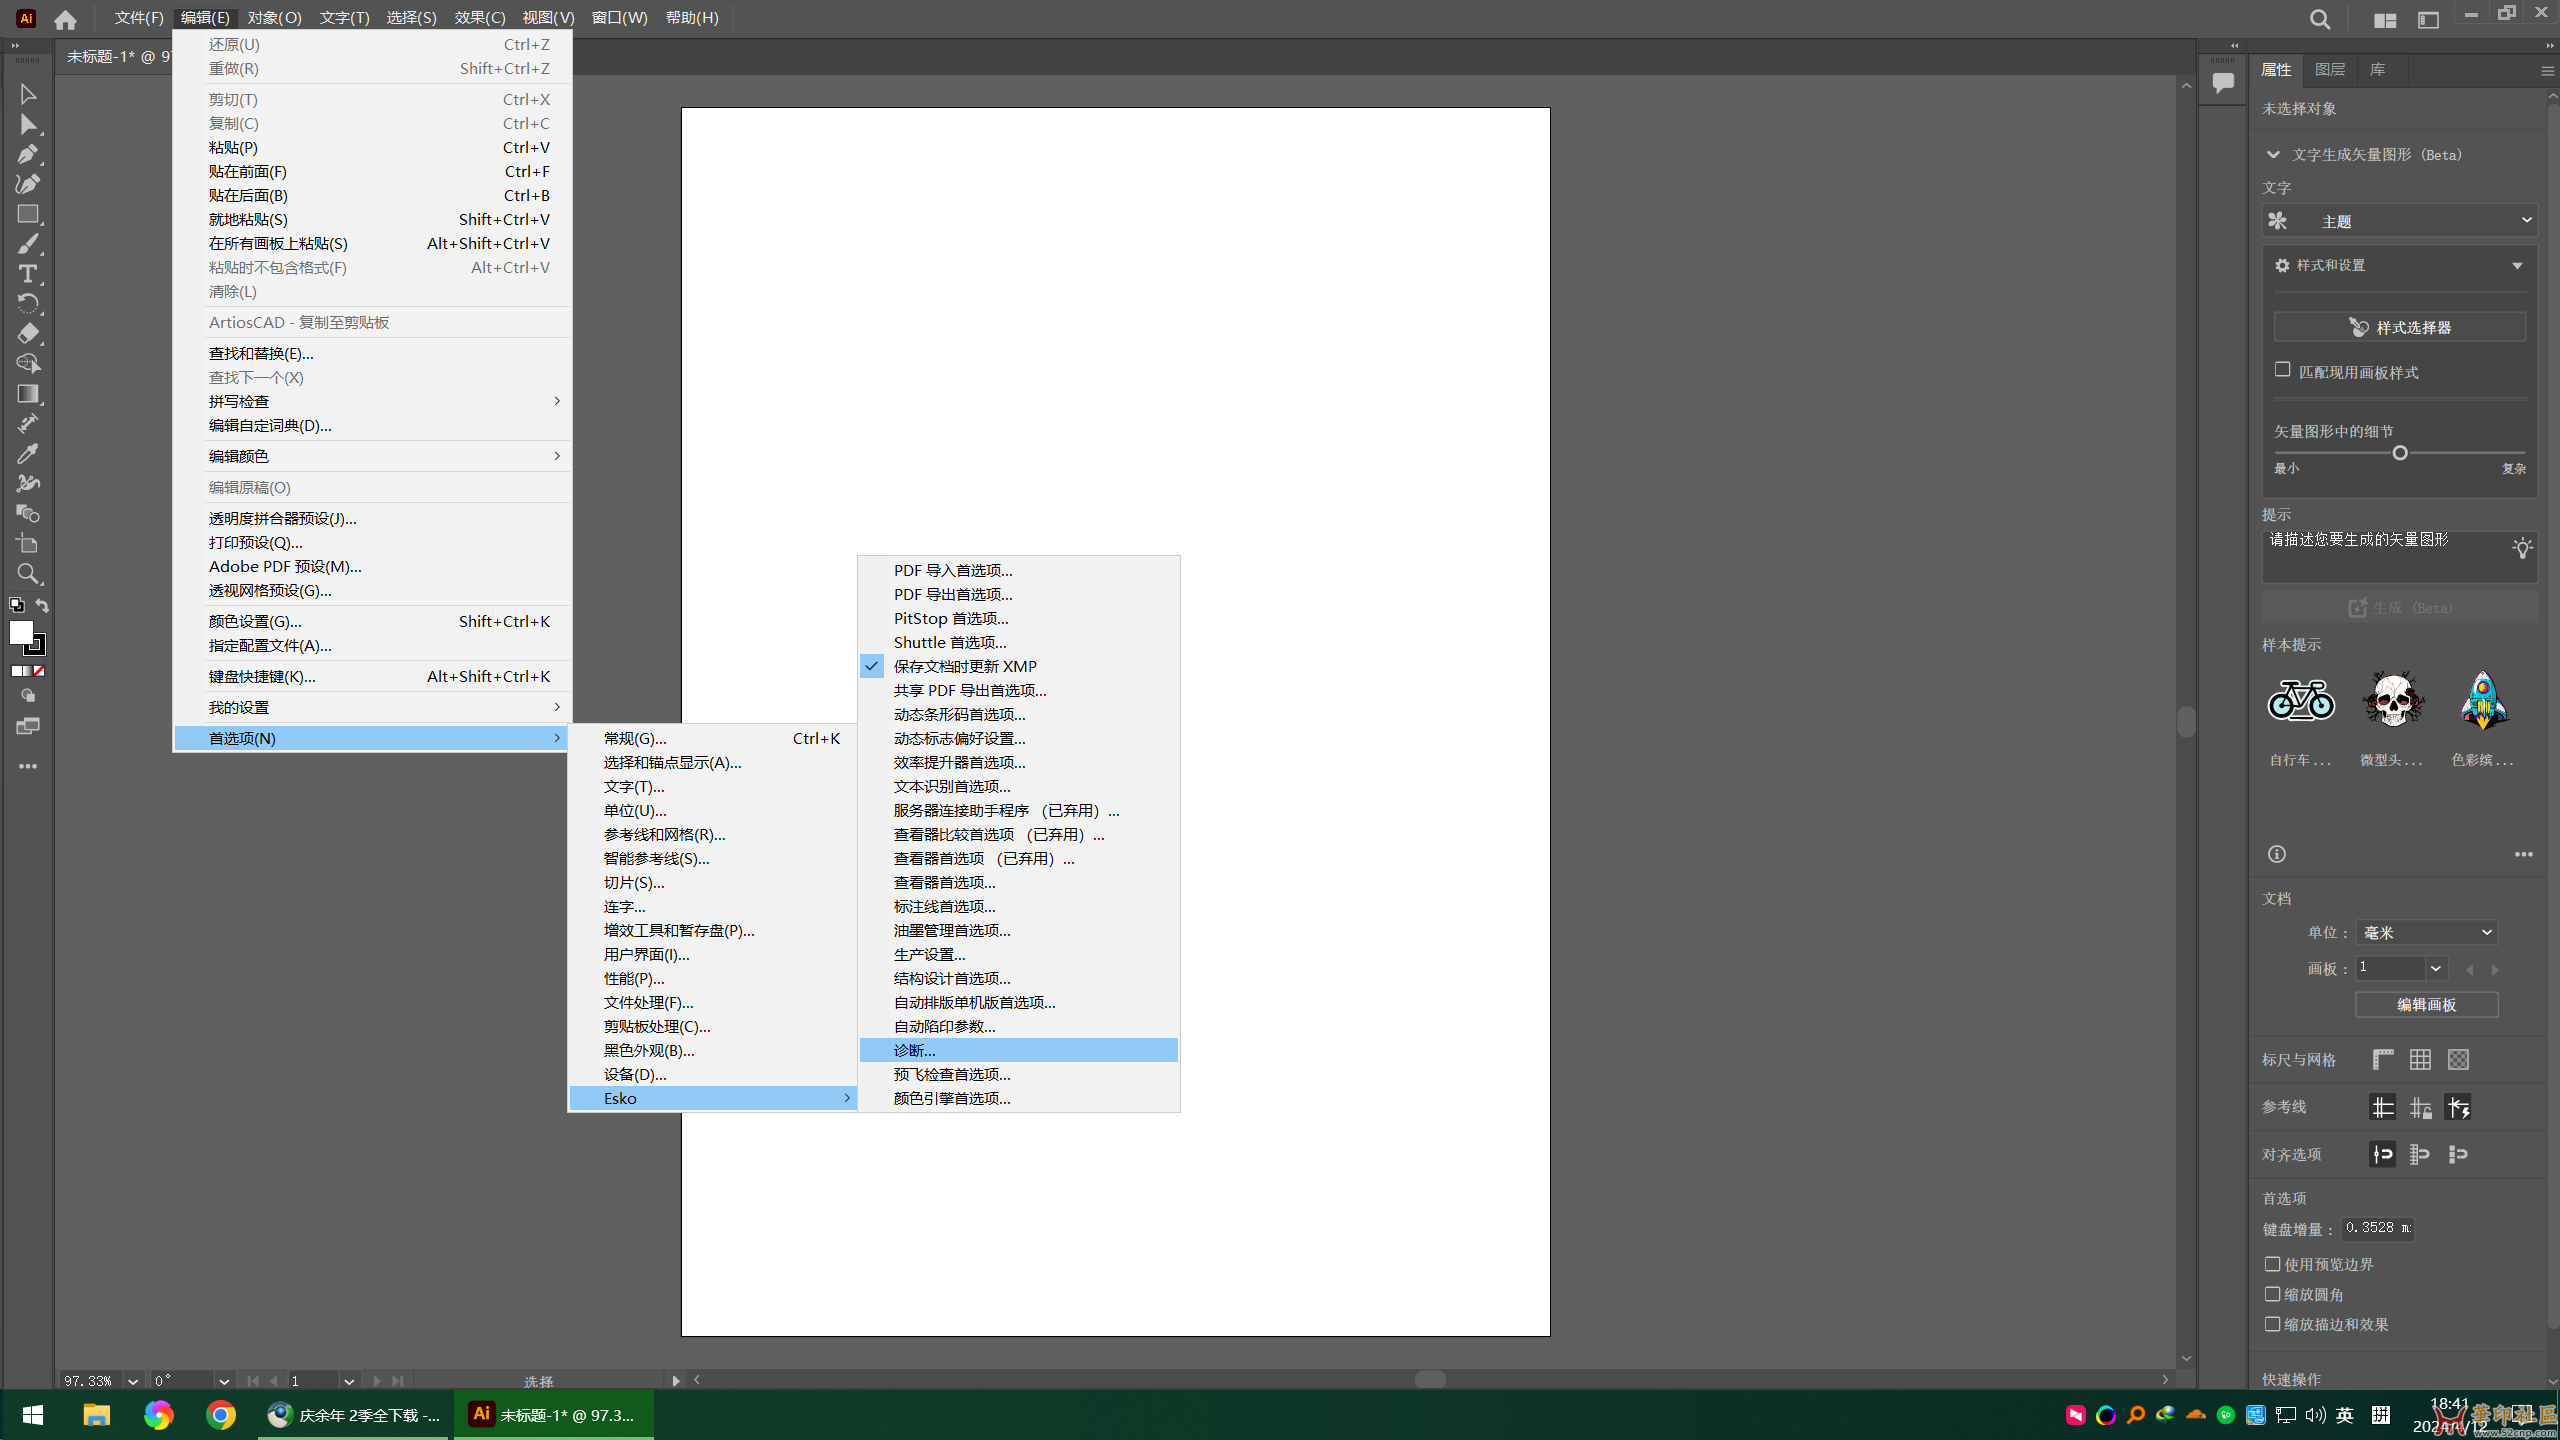The image size is (2560, 1440).
Task: Click the prompt suggestion lightbulb icon
Action: [2522, 548]
